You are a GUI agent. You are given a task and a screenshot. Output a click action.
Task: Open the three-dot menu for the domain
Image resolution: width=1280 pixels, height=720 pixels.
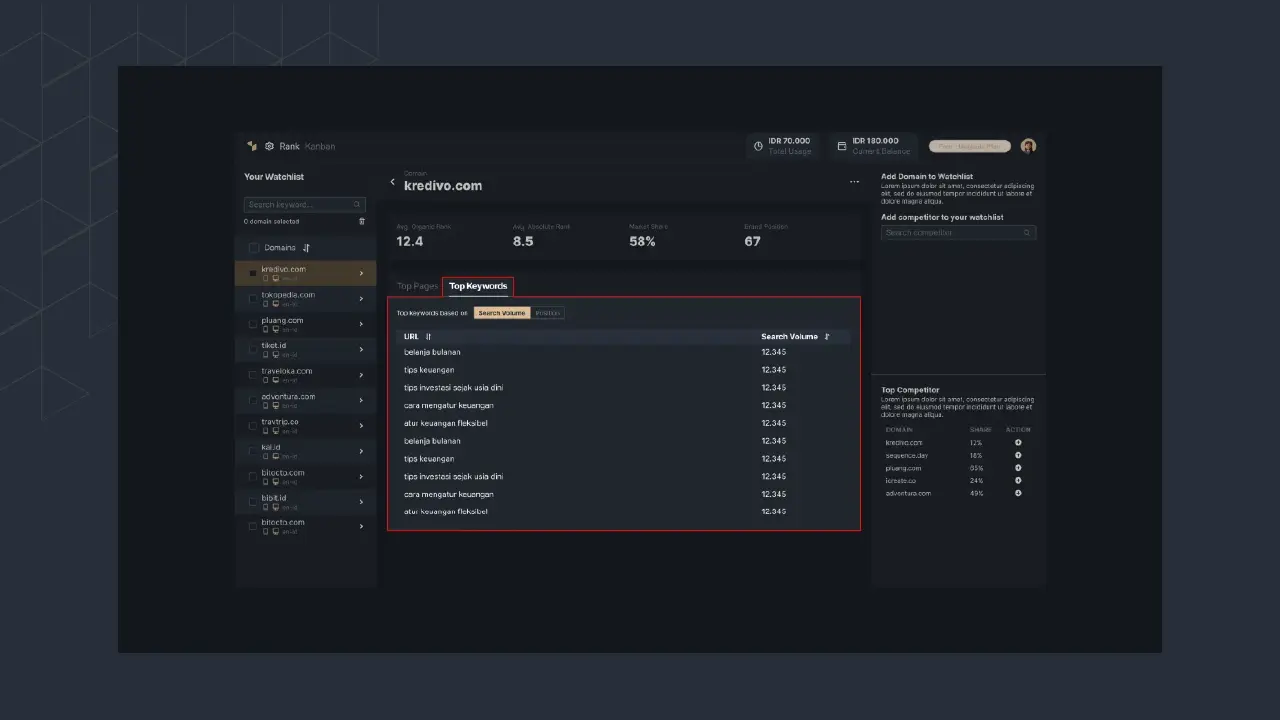pos(854,182)
